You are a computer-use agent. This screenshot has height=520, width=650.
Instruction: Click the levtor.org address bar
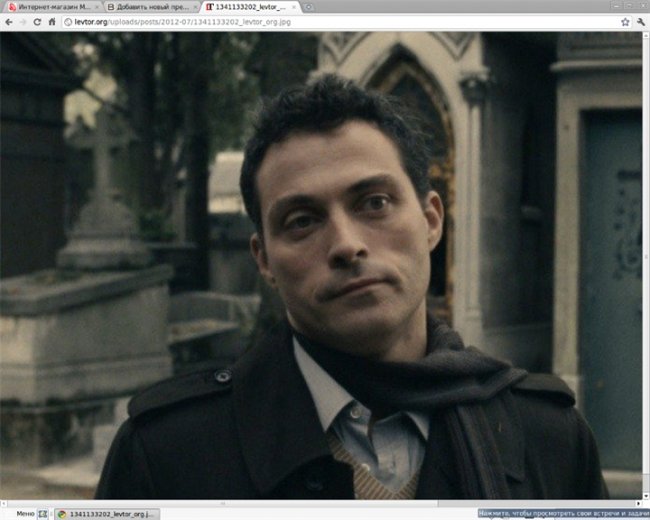tap(300, 21)
